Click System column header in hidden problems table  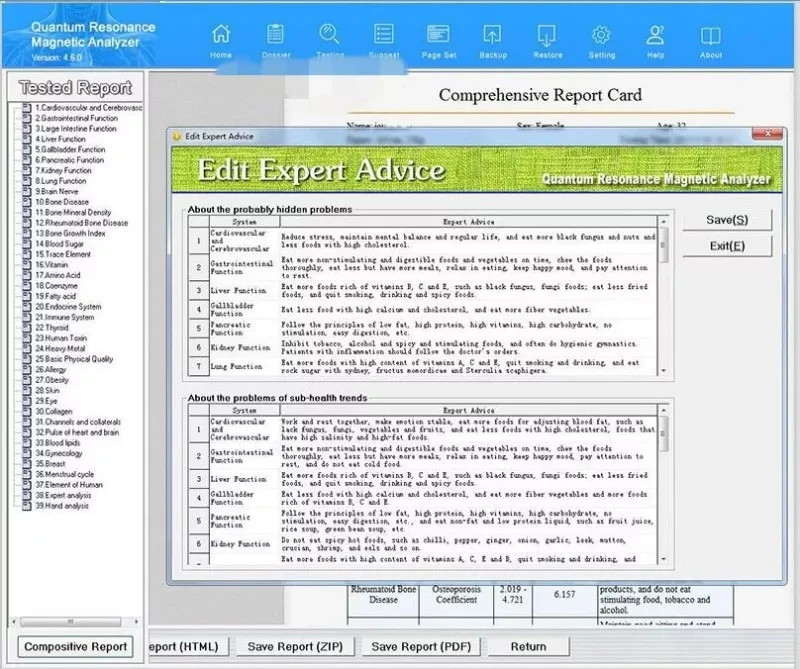pyautogui.click(x=244, y=222)
